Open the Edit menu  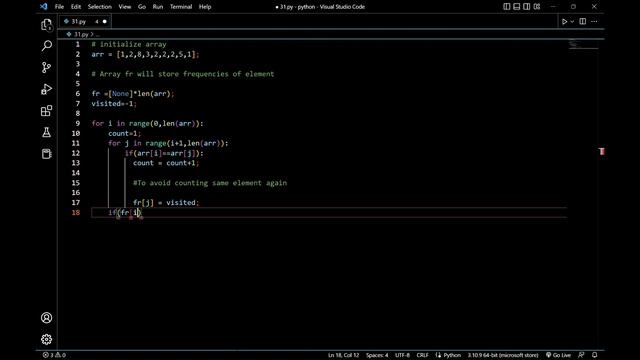(76, 7)
